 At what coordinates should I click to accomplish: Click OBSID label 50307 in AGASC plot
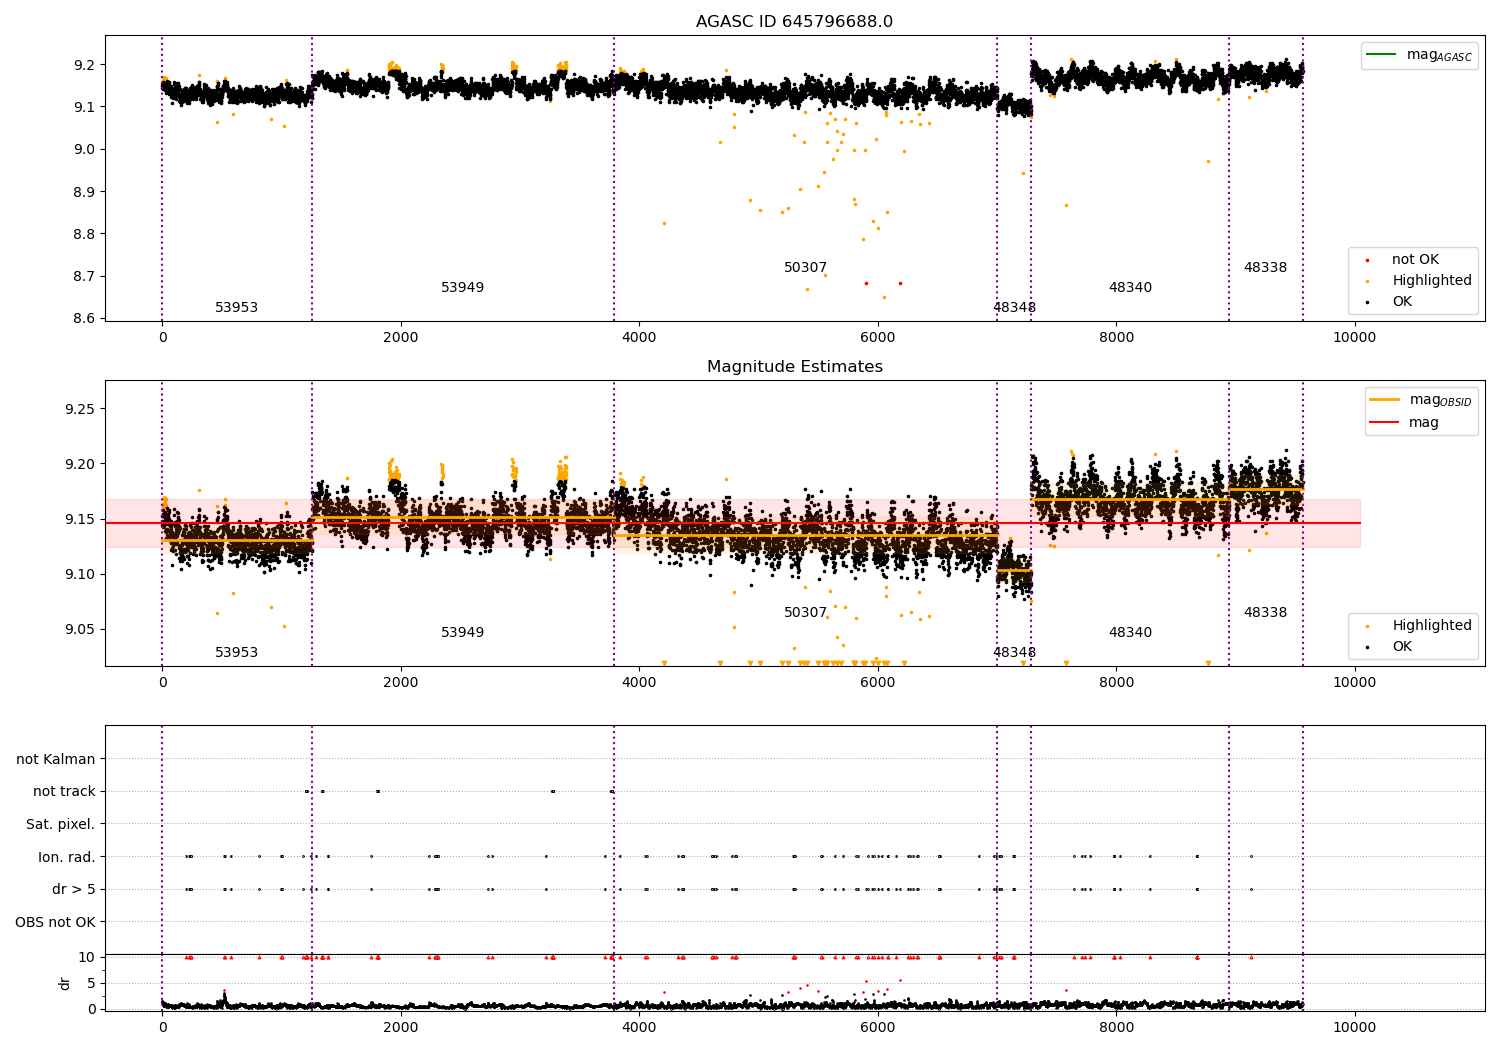coord(806,268)
